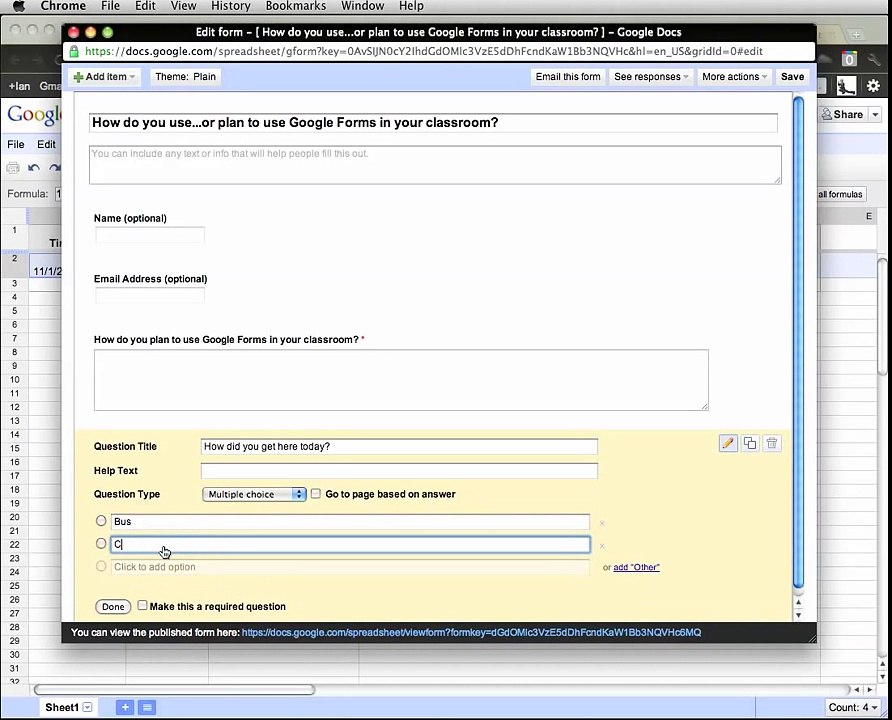Open the spreadsheet's File menu in background
Viewport: 892px width, 720px height.
[x=15, y=144]
